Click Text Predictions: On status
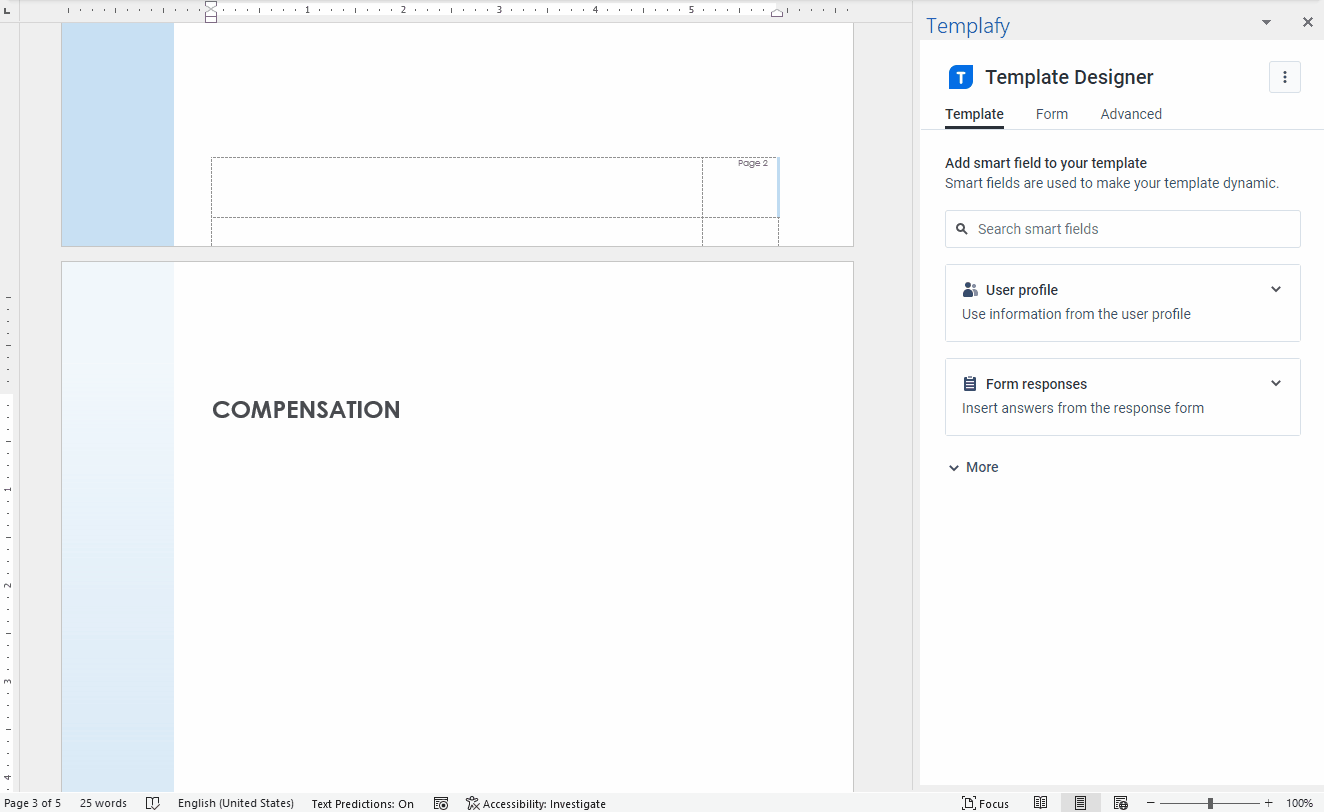The height and width of the screenshot is (812, 1324). (x=362, y=803)
